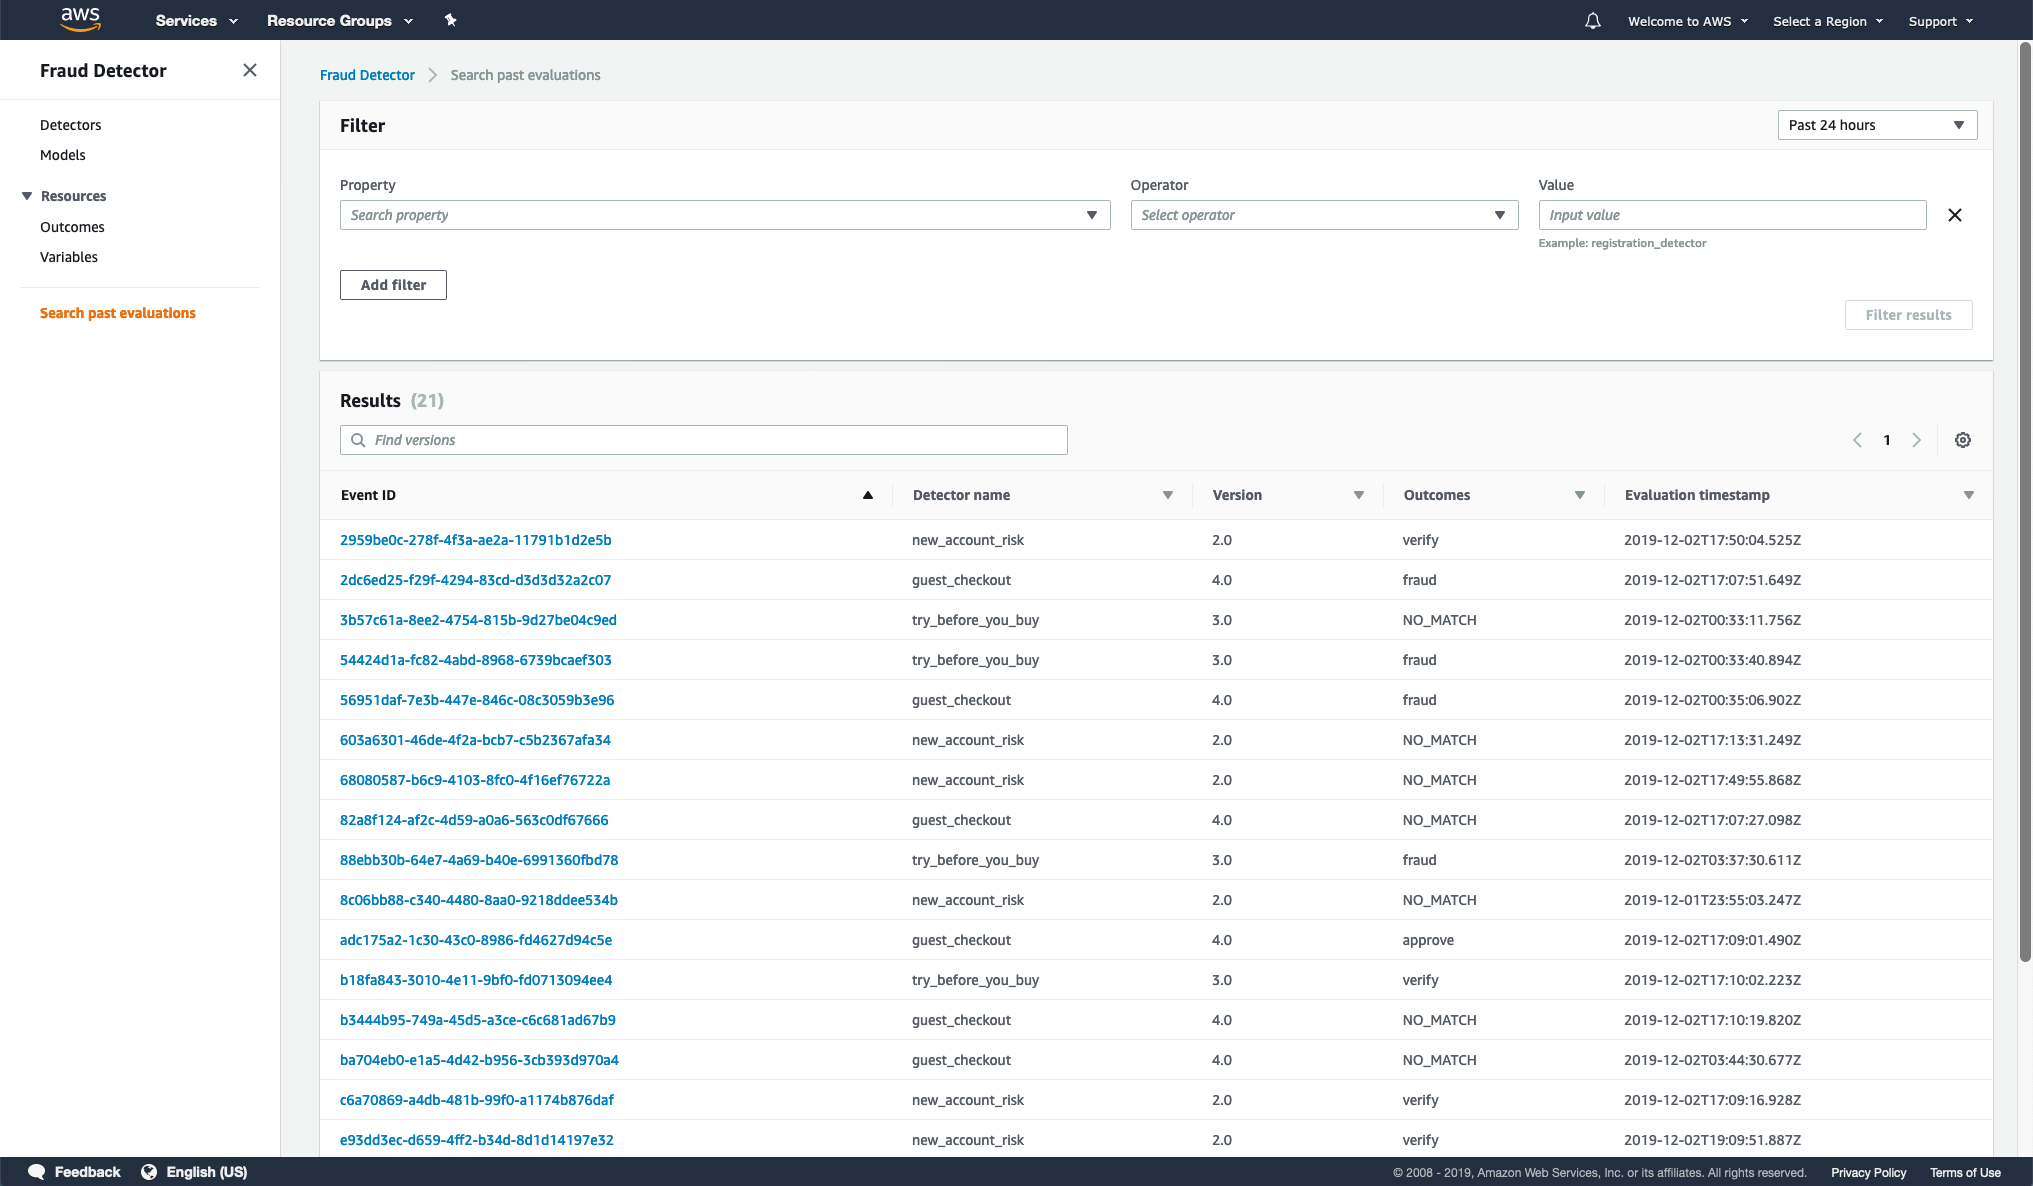Screen dimensions: 2033x1186
Task: Click the Feedback footer button
Action: coord(74,1172)
